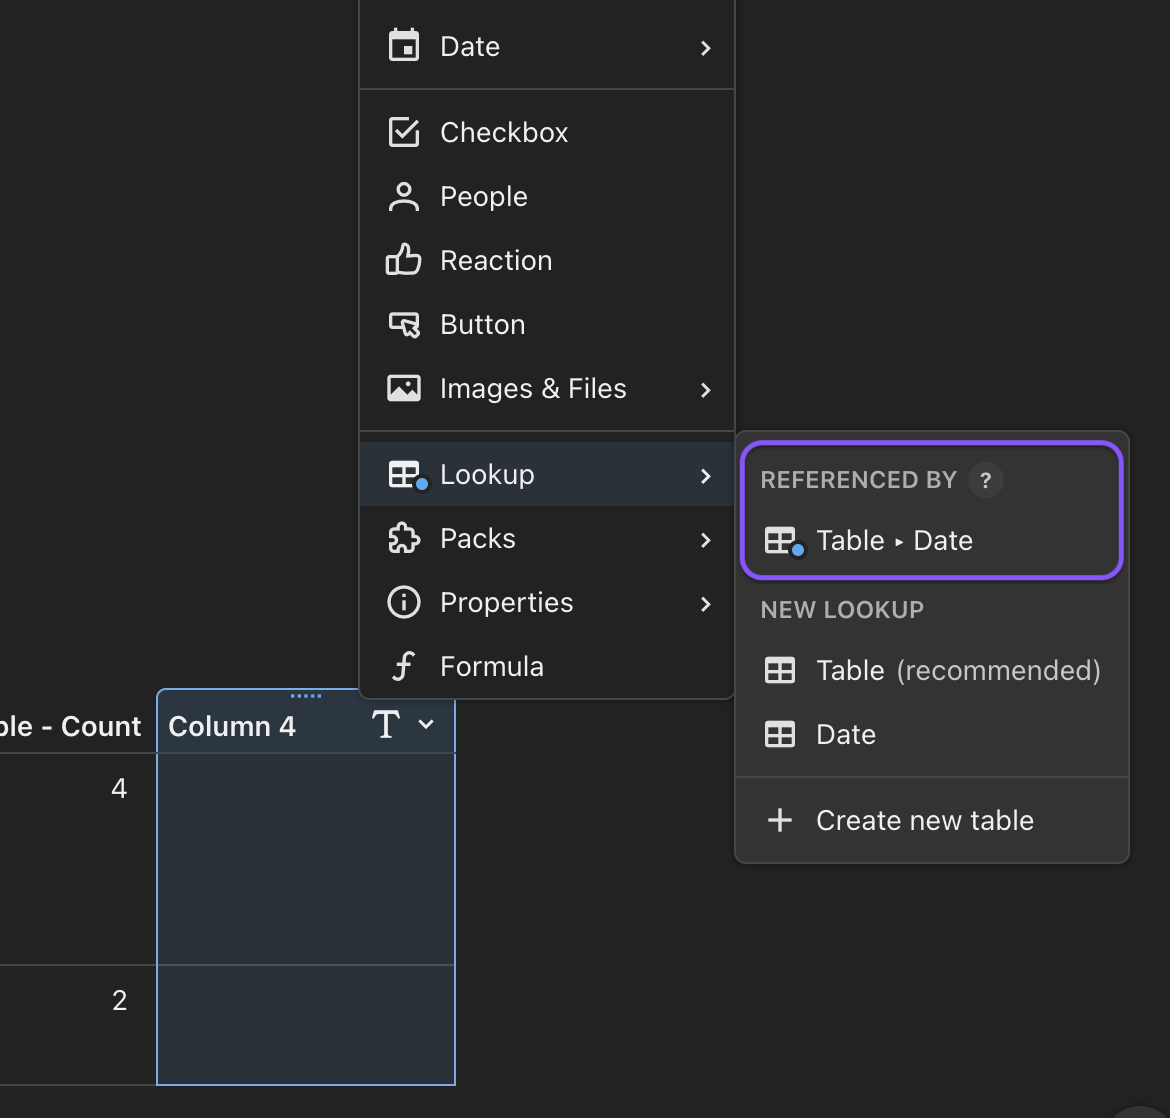Expand the Packs submenu chevron
Screen dimensions: 1170x1118
[x=706, y=540]
